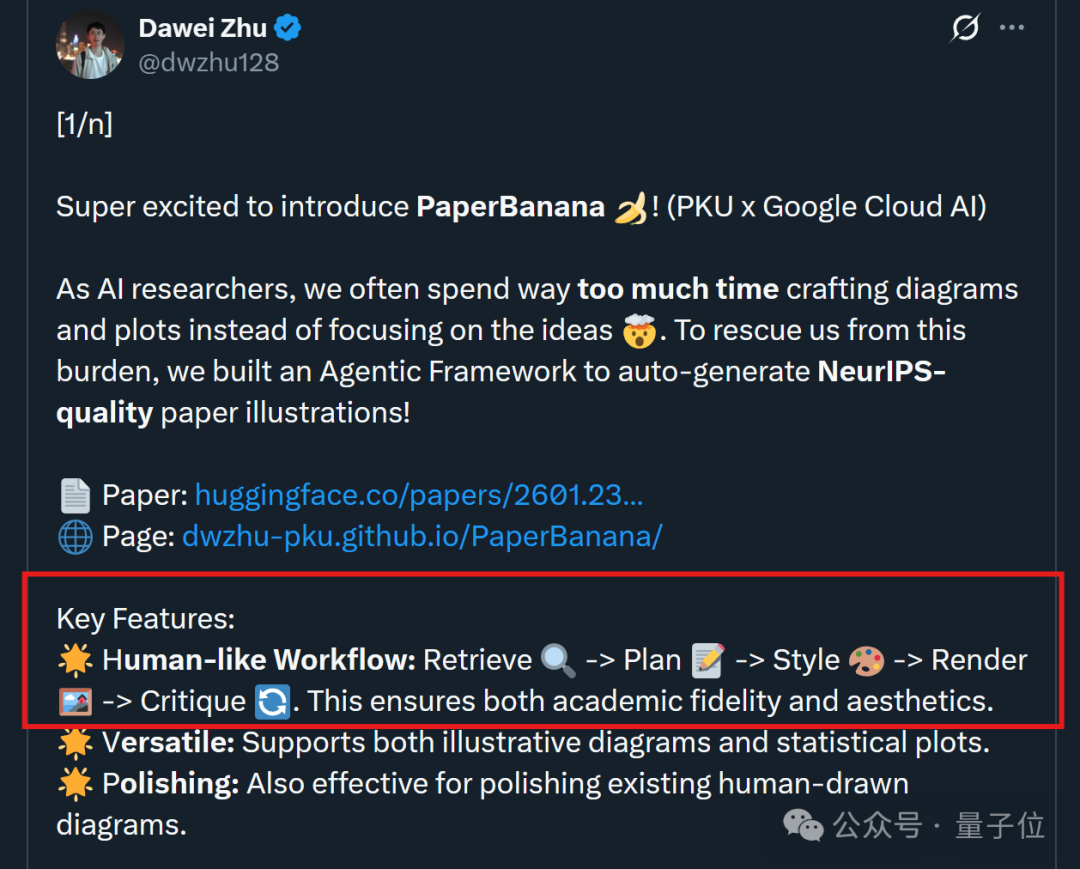This screenshot has height=869, width=1080.
Task: Click the banana emoji after PaperBanana
Action: tap(630, 208)
